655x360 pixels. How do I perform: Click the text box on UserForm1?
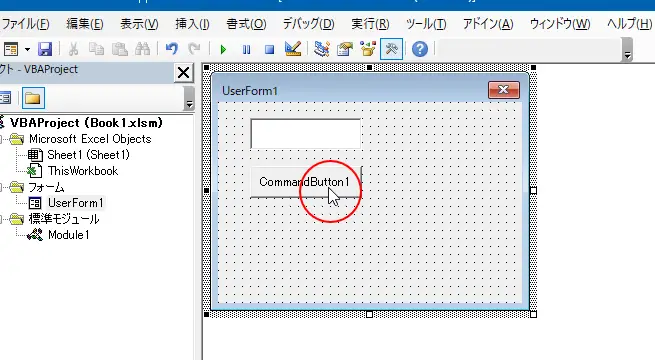click(x=305, y=134)
